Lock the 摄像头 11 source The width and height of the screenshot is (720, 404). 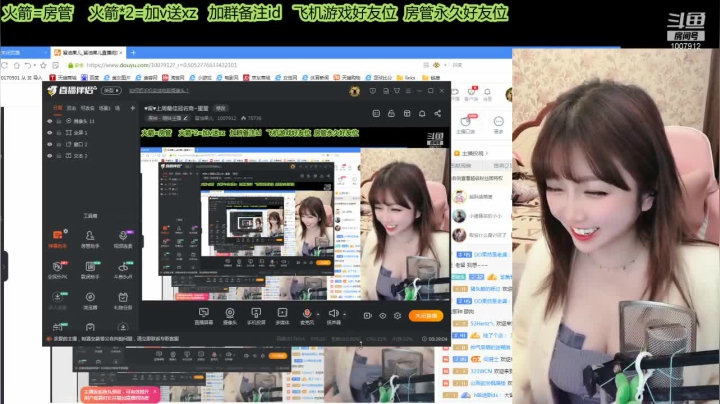[59, 121]
